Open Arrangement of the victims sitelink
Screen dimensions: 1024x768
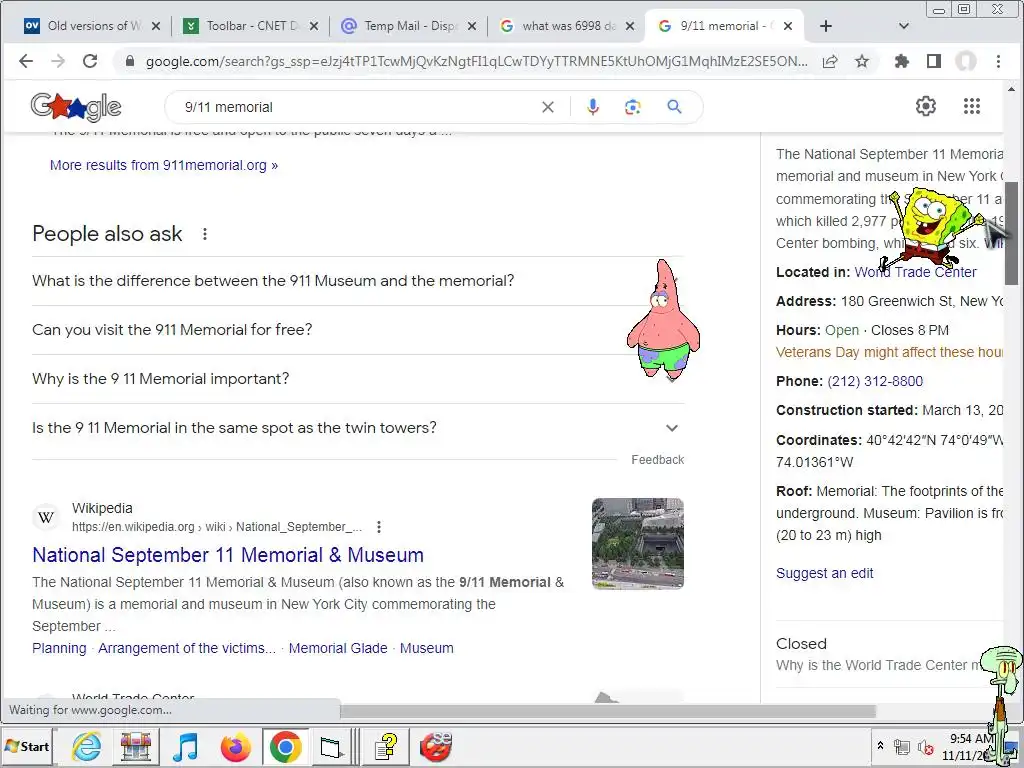(187, 648)
